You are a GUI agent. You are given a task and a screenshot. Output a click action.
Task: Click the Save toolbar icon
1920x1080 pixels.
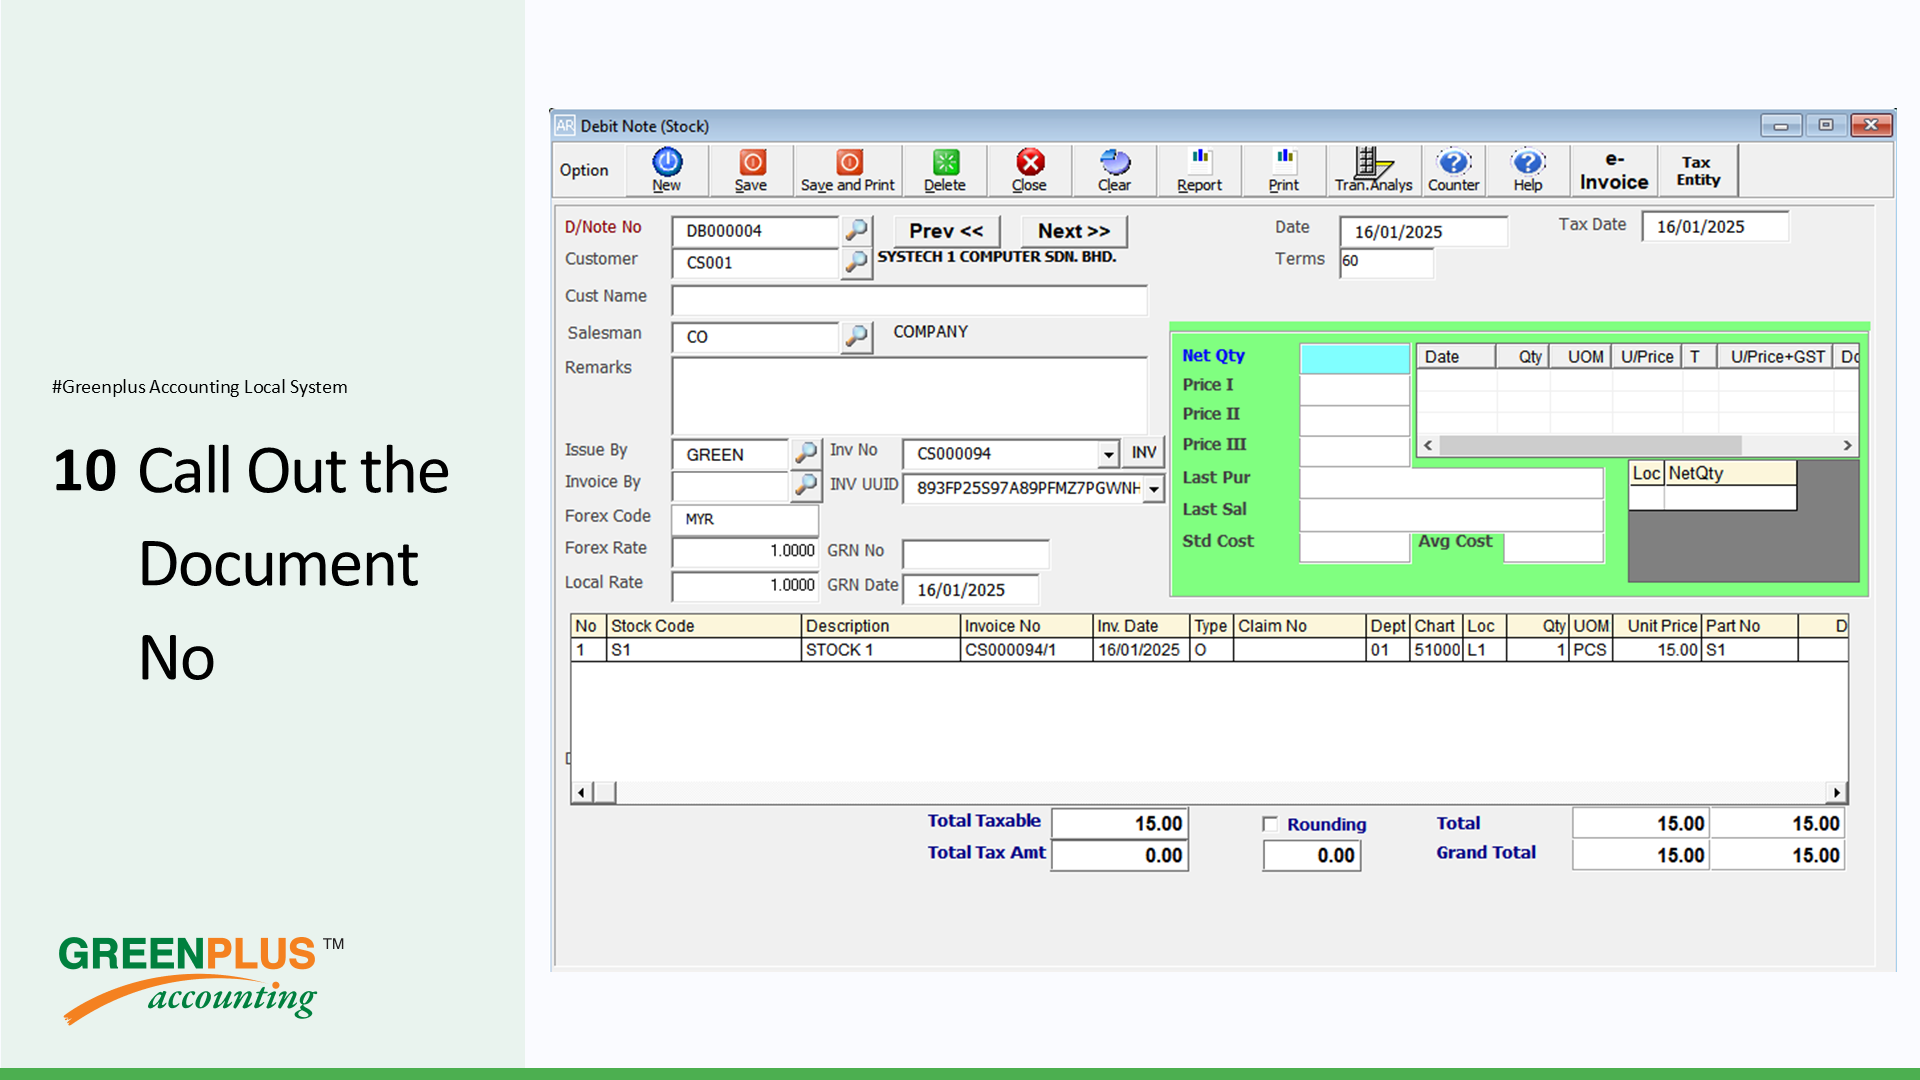pyautogui.click(x=751, y=170)
